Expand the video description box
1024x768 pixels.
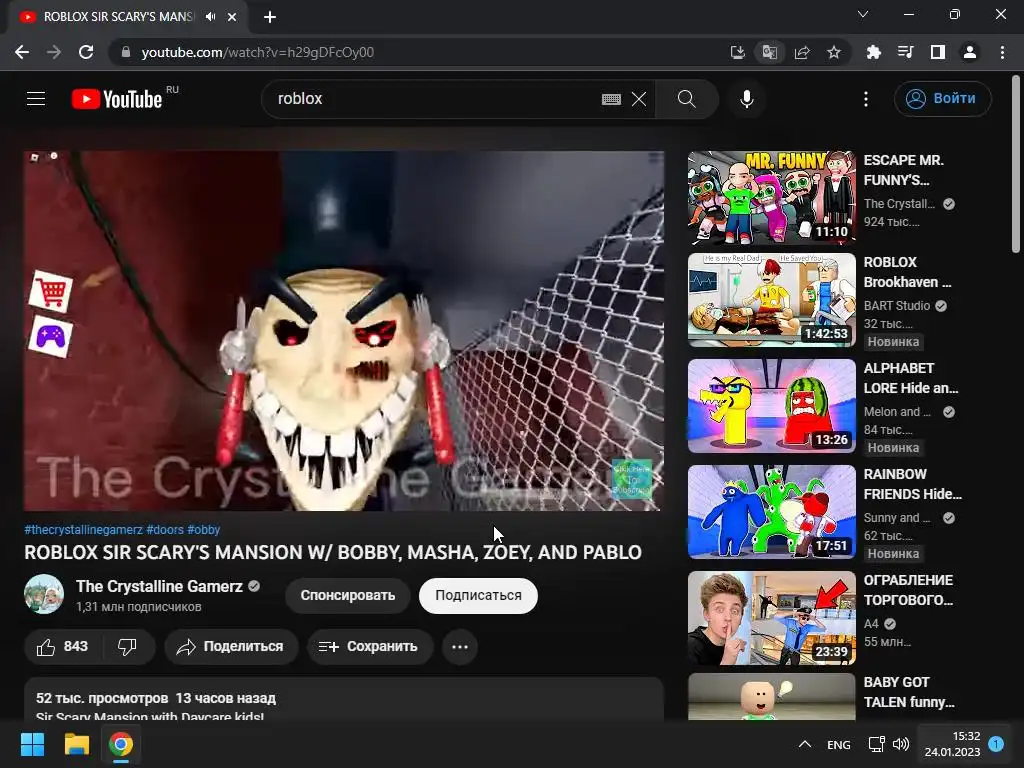[x=344, y=700]
